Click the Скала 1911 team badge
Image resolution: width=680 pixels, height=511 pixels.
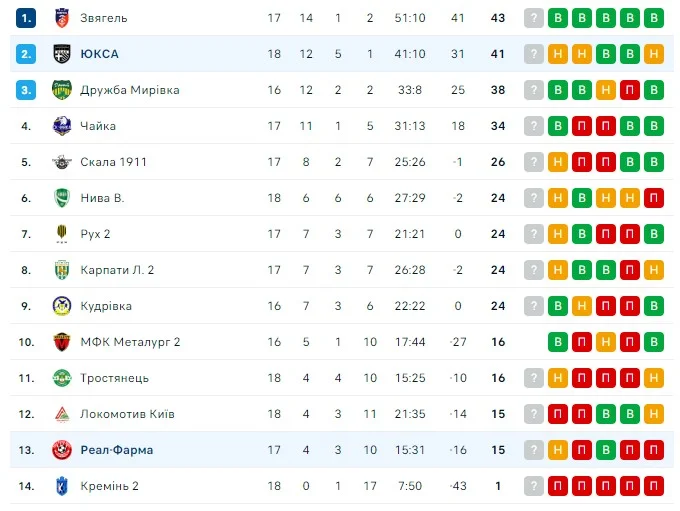[61, 162]
